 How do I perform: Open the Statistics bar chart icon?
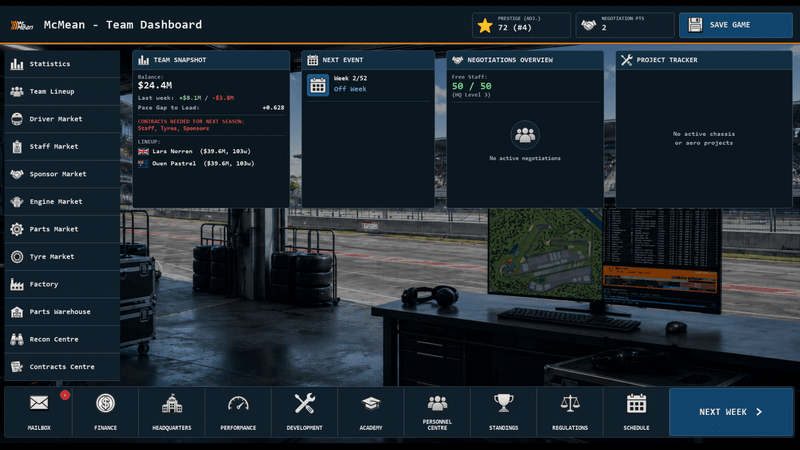pyautogui.click(x=17, y=64)
